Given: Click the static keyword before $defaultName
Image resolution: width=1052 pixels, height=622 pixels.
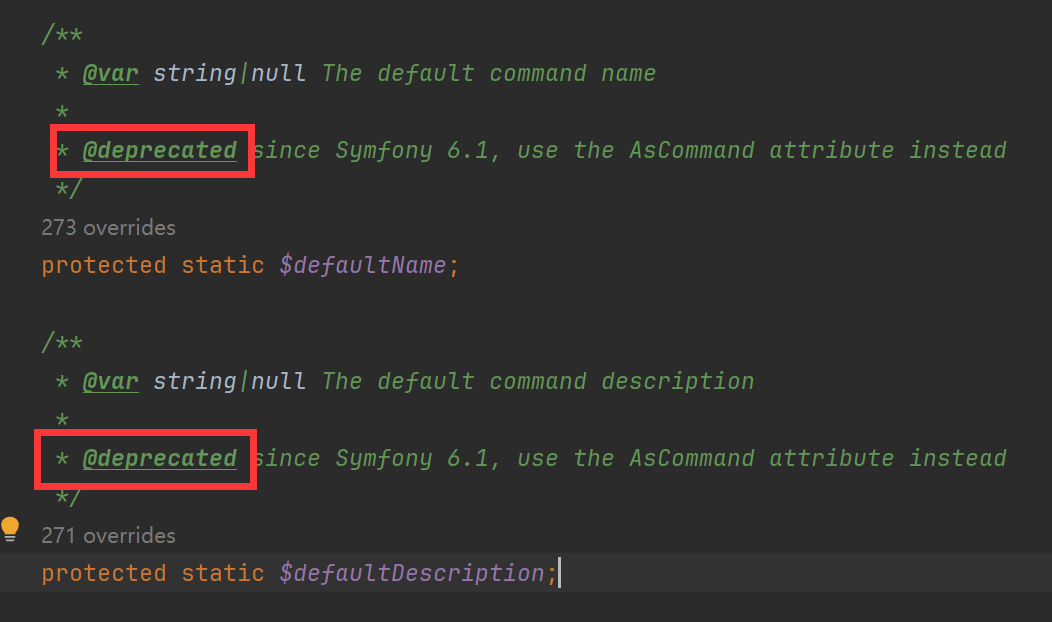Looking at the screenshot, I should pos(223,266).
